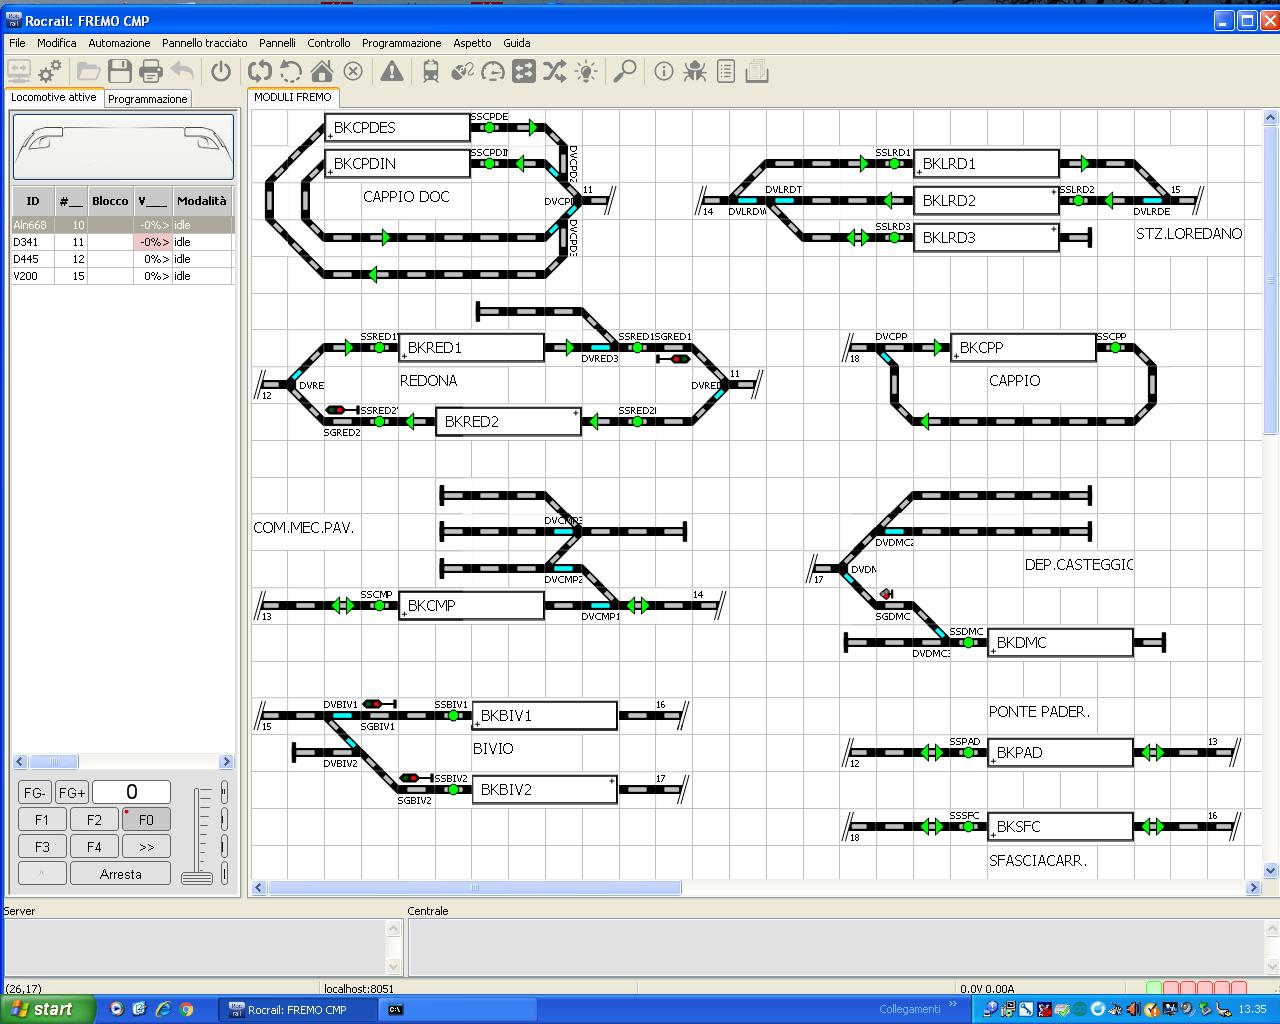Click the circled X toolbar icon
Viewport: 1280px width, 1024px height.
coord(353,71)
